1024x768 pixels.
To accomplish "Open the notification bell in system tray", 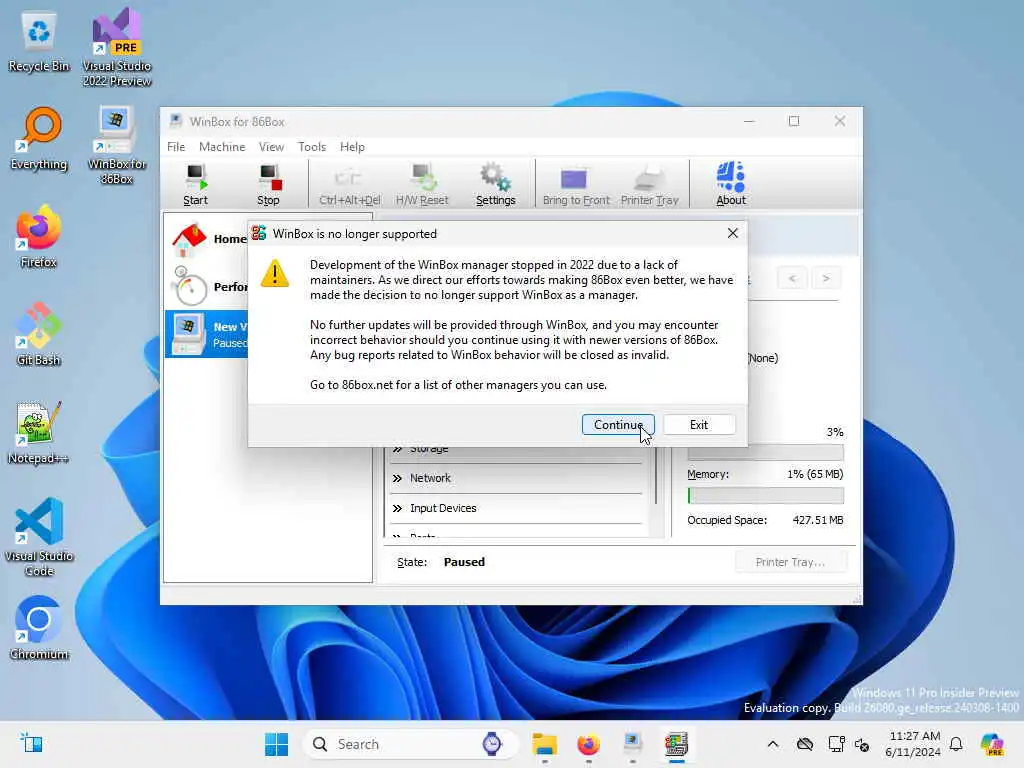I will coord(956,744).
